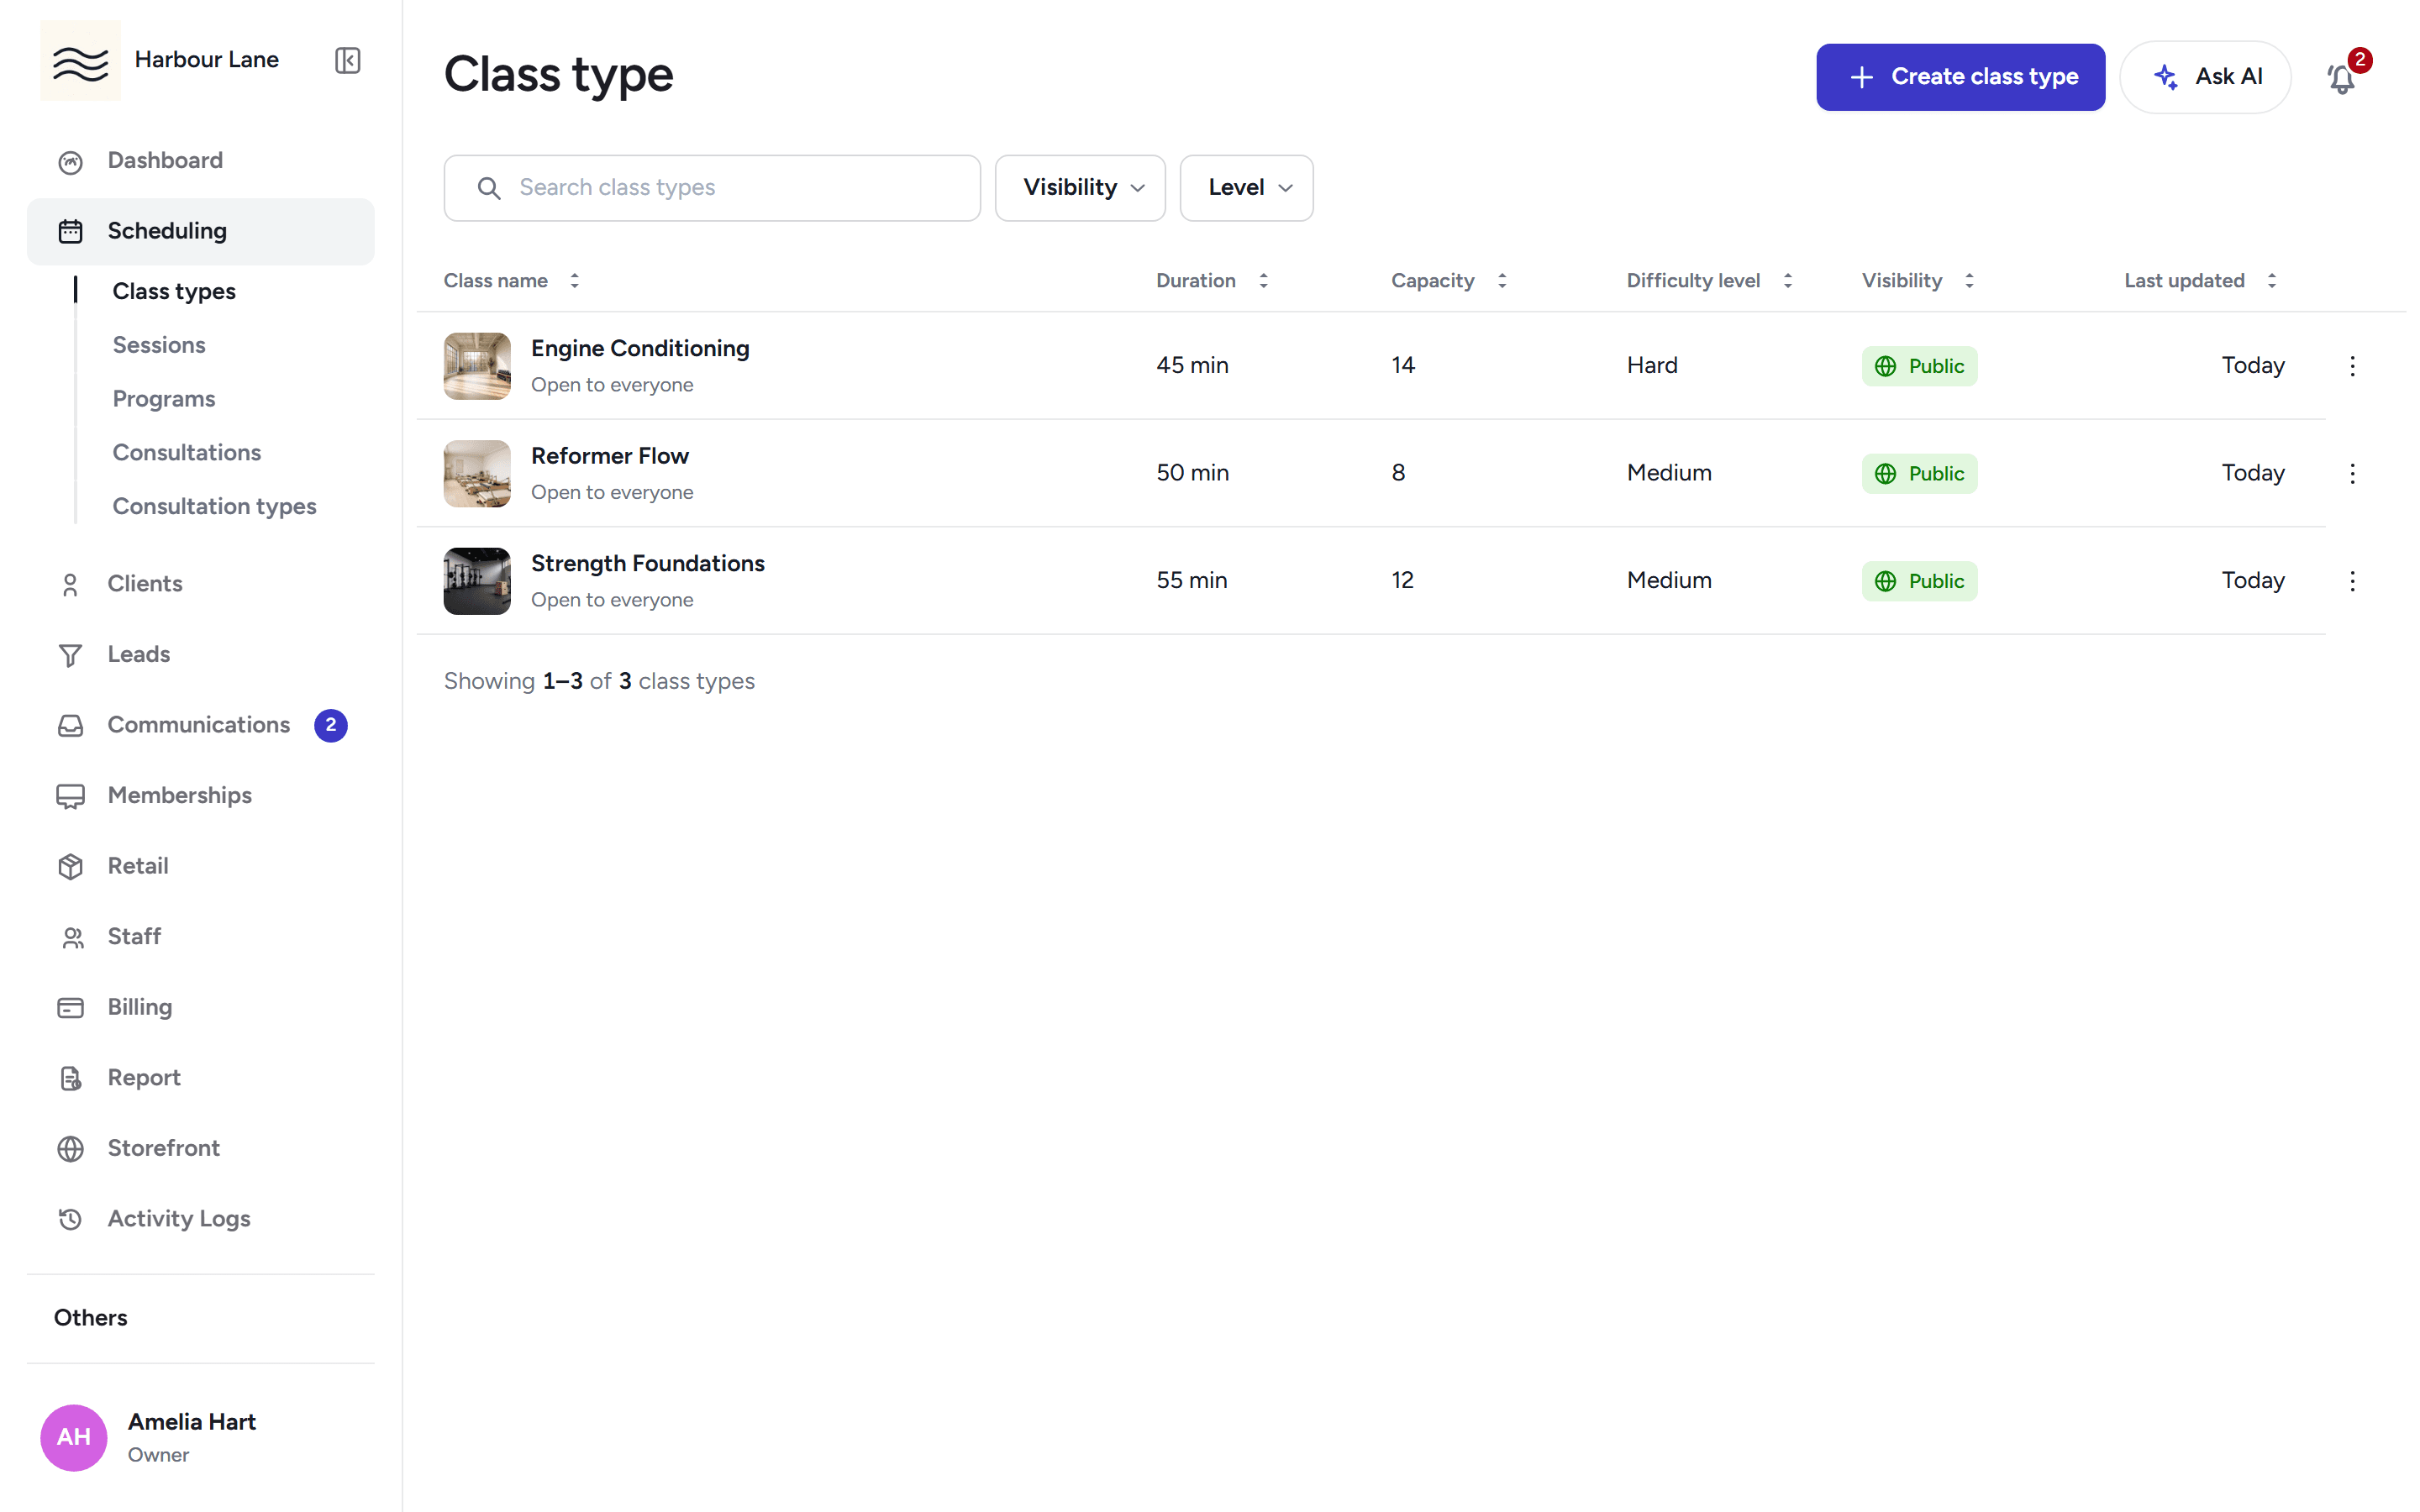Click the Clients person icon
The width and height of the screenshot is (2420, 1512).
70,584
